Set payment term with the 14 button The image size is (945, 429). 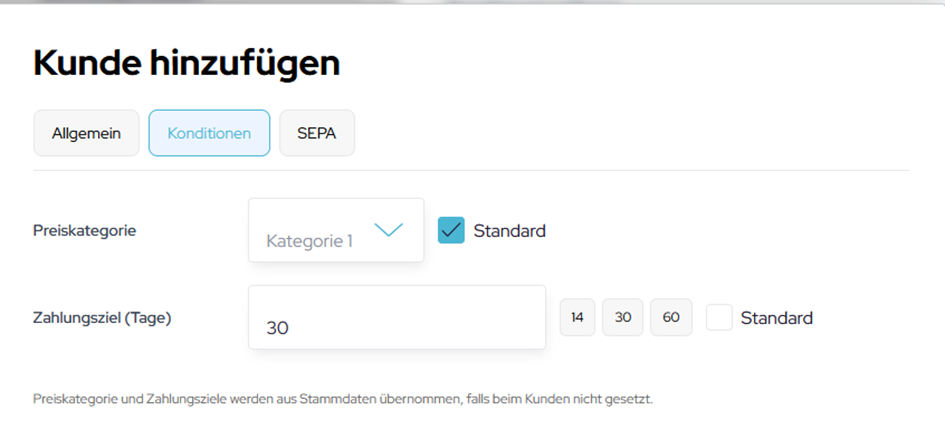point(577,317)
